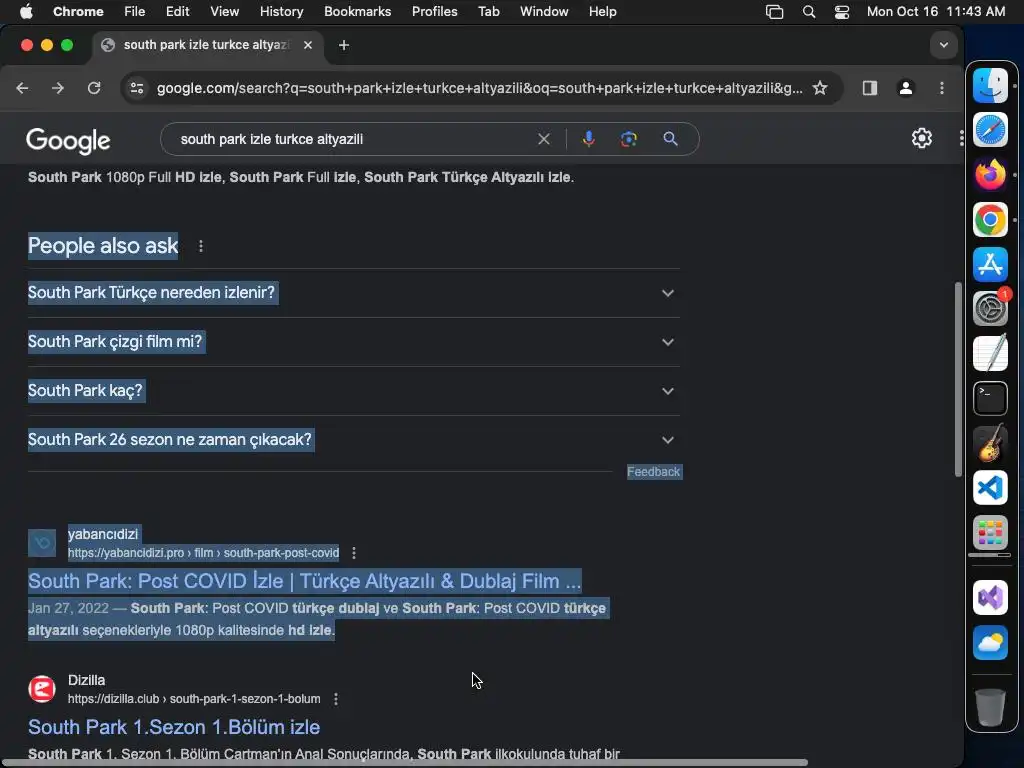Viewport: 1024px width, 768px height.
Task: Click the Feedback link
Action: [x=654, y=472]
